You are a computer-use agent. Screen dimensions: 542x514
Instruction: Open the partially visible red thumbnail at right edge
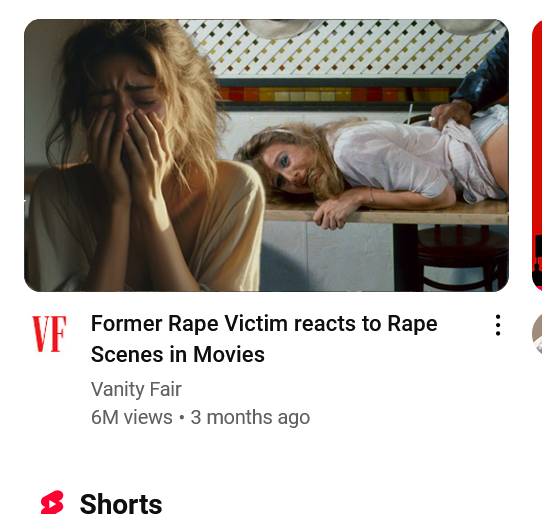(537, 155)
